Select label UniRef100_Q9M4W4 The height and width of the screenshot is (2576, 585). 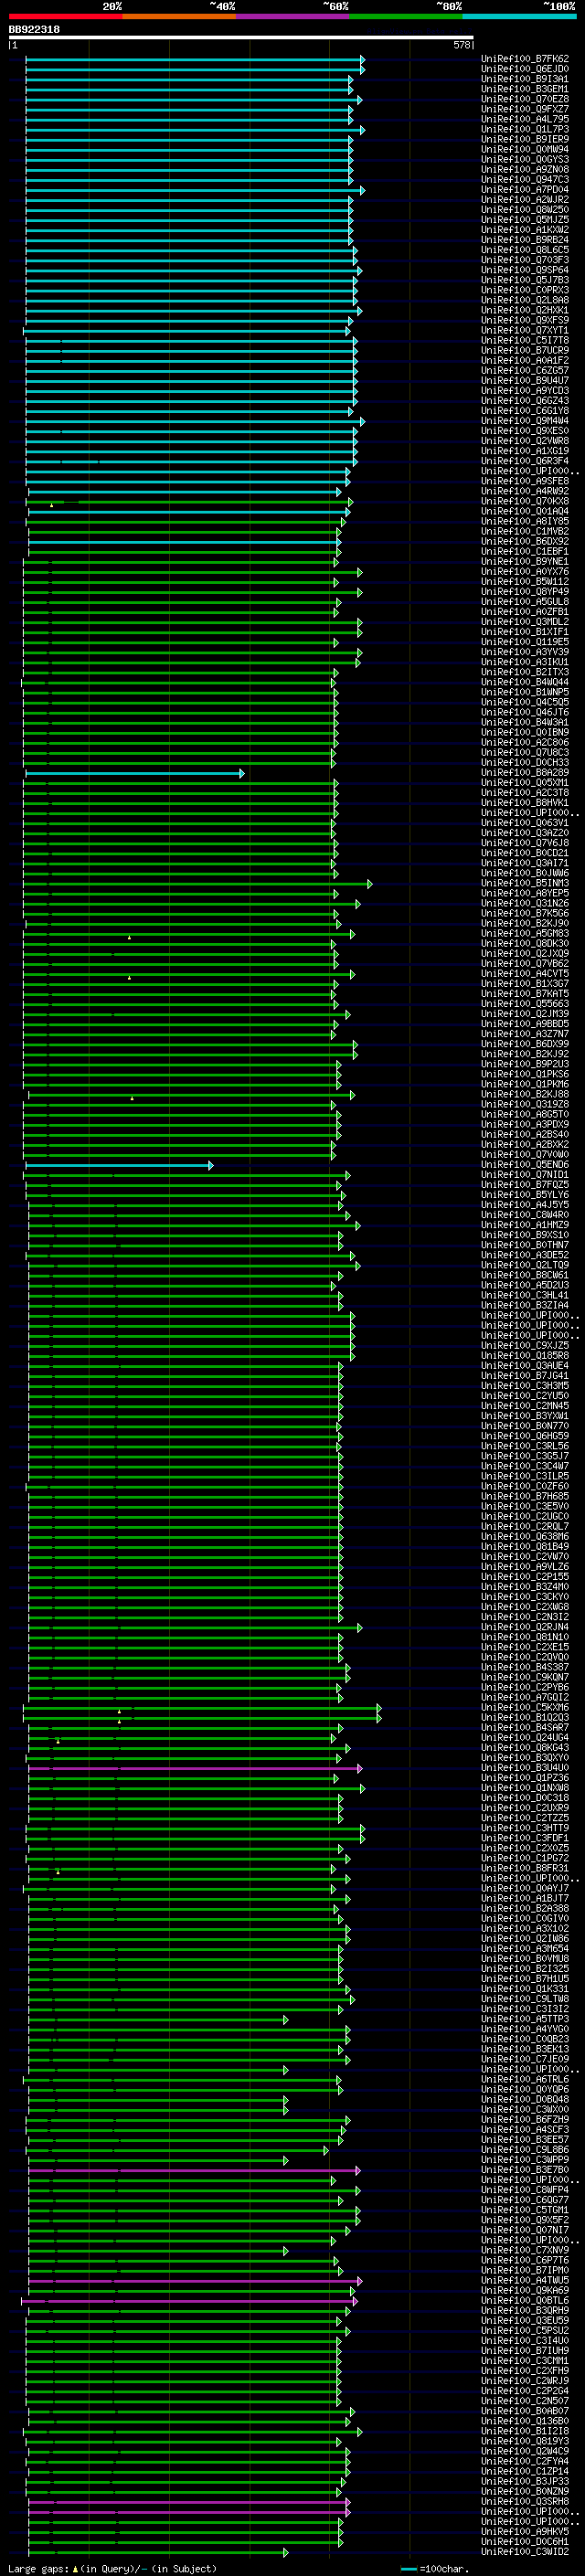pyautogui.click(x=525, y=421)
